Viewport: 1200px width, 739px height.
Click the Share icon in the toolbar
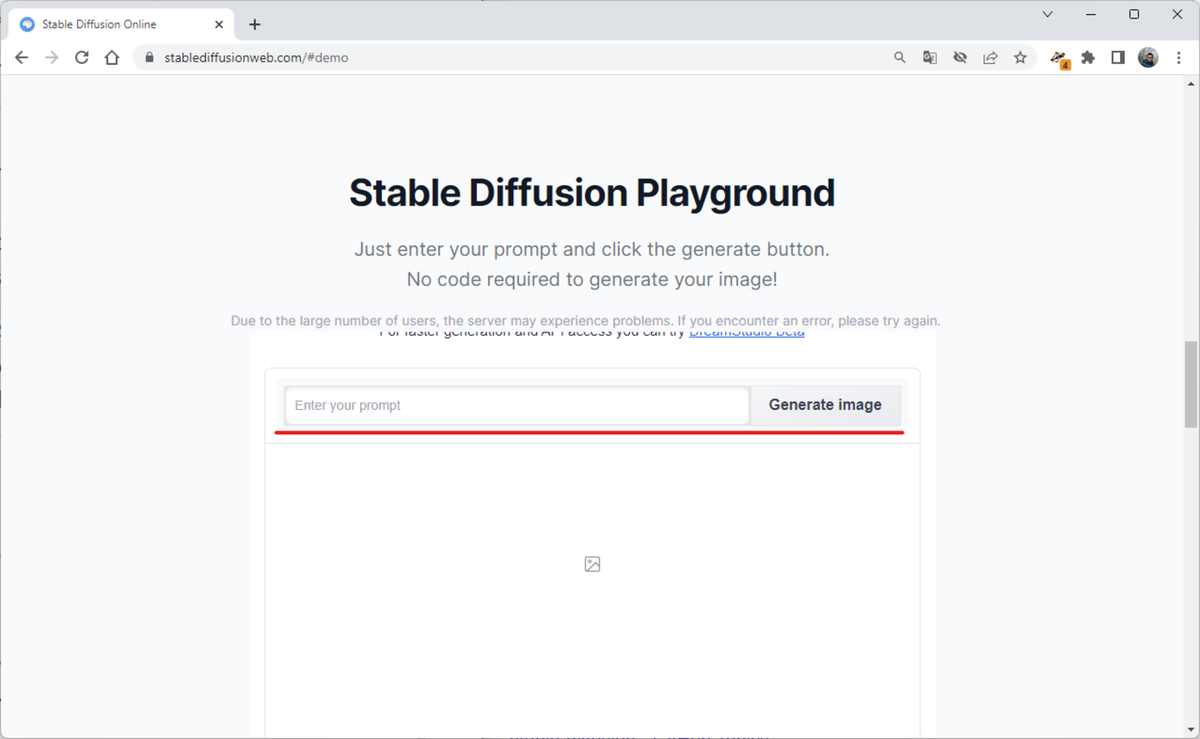(990, 57)
